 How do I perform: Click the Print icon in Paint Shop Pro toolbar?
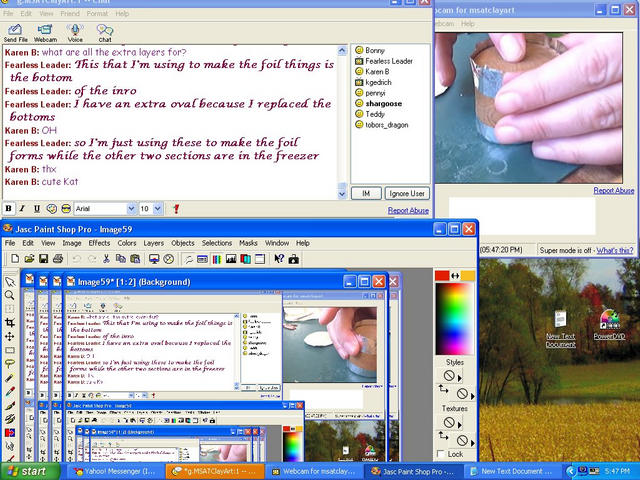58,259
